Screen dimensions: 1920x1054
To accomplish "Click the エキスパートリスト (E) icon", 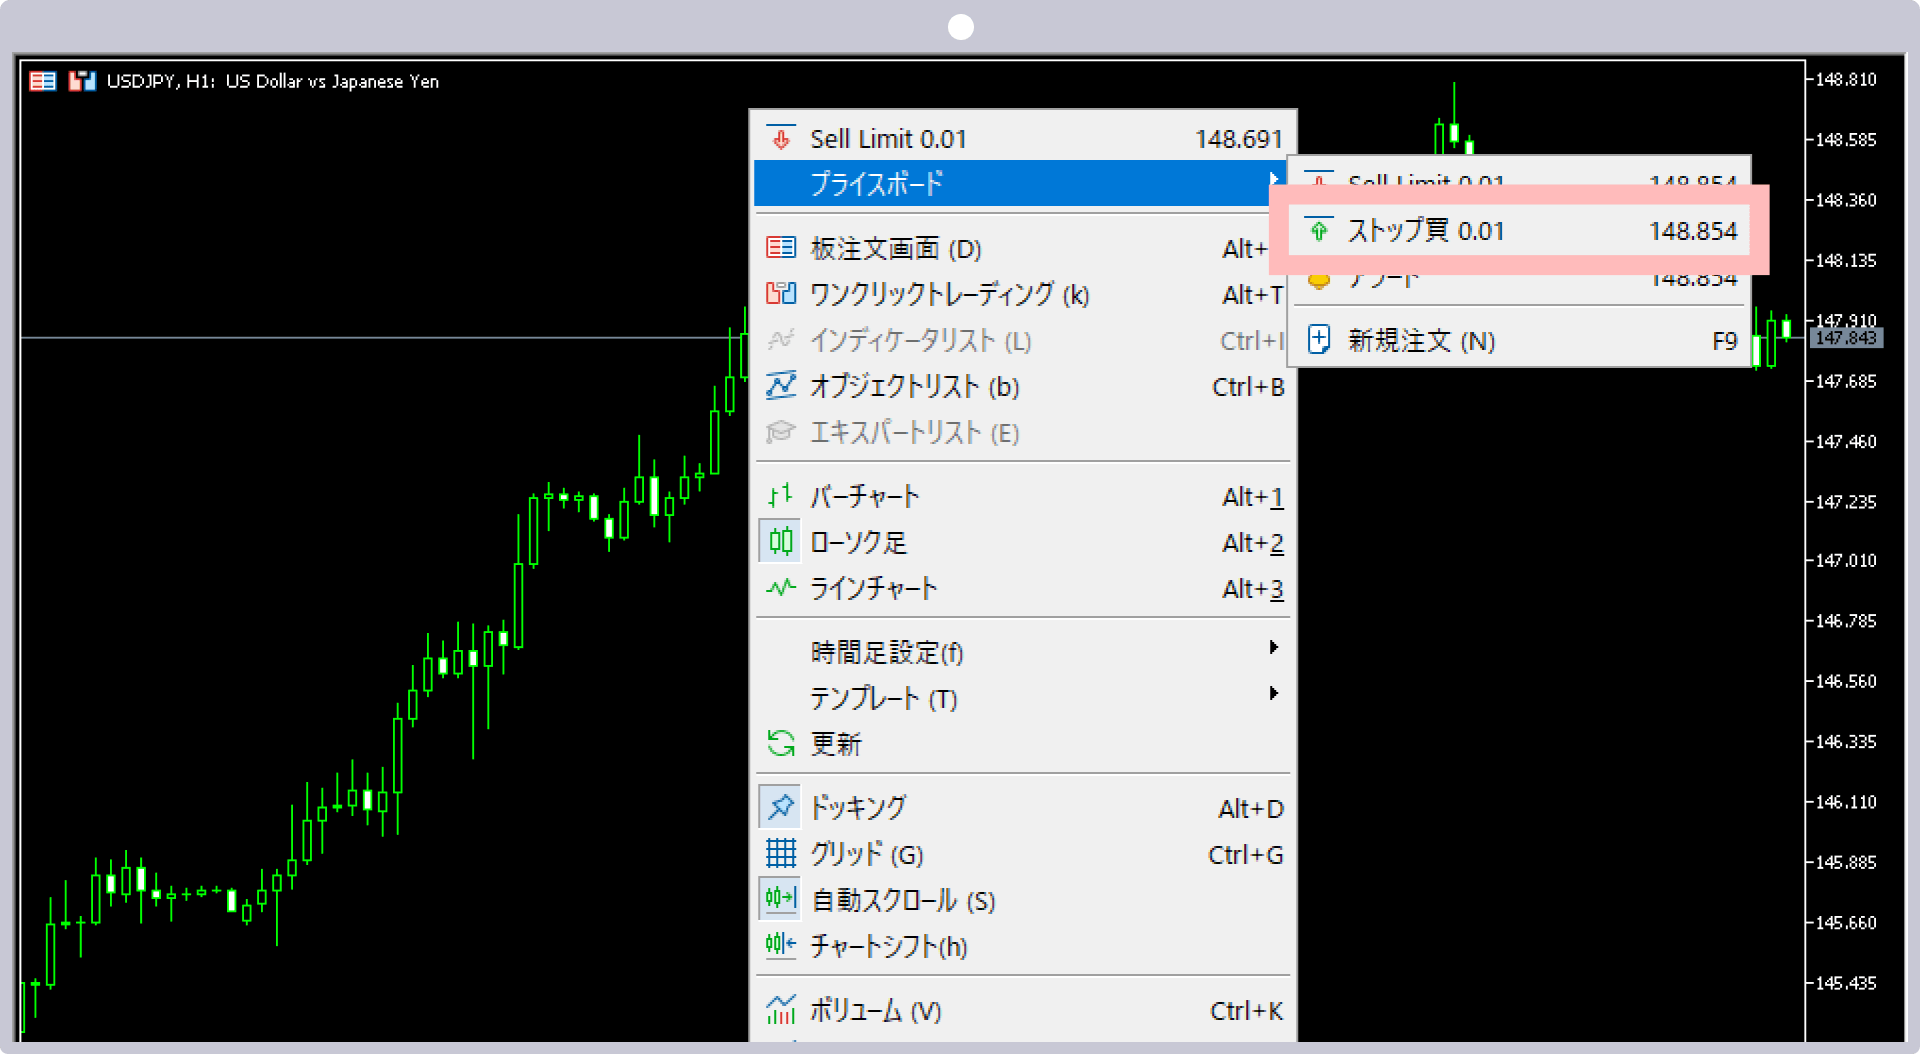I will click(780, 432).
